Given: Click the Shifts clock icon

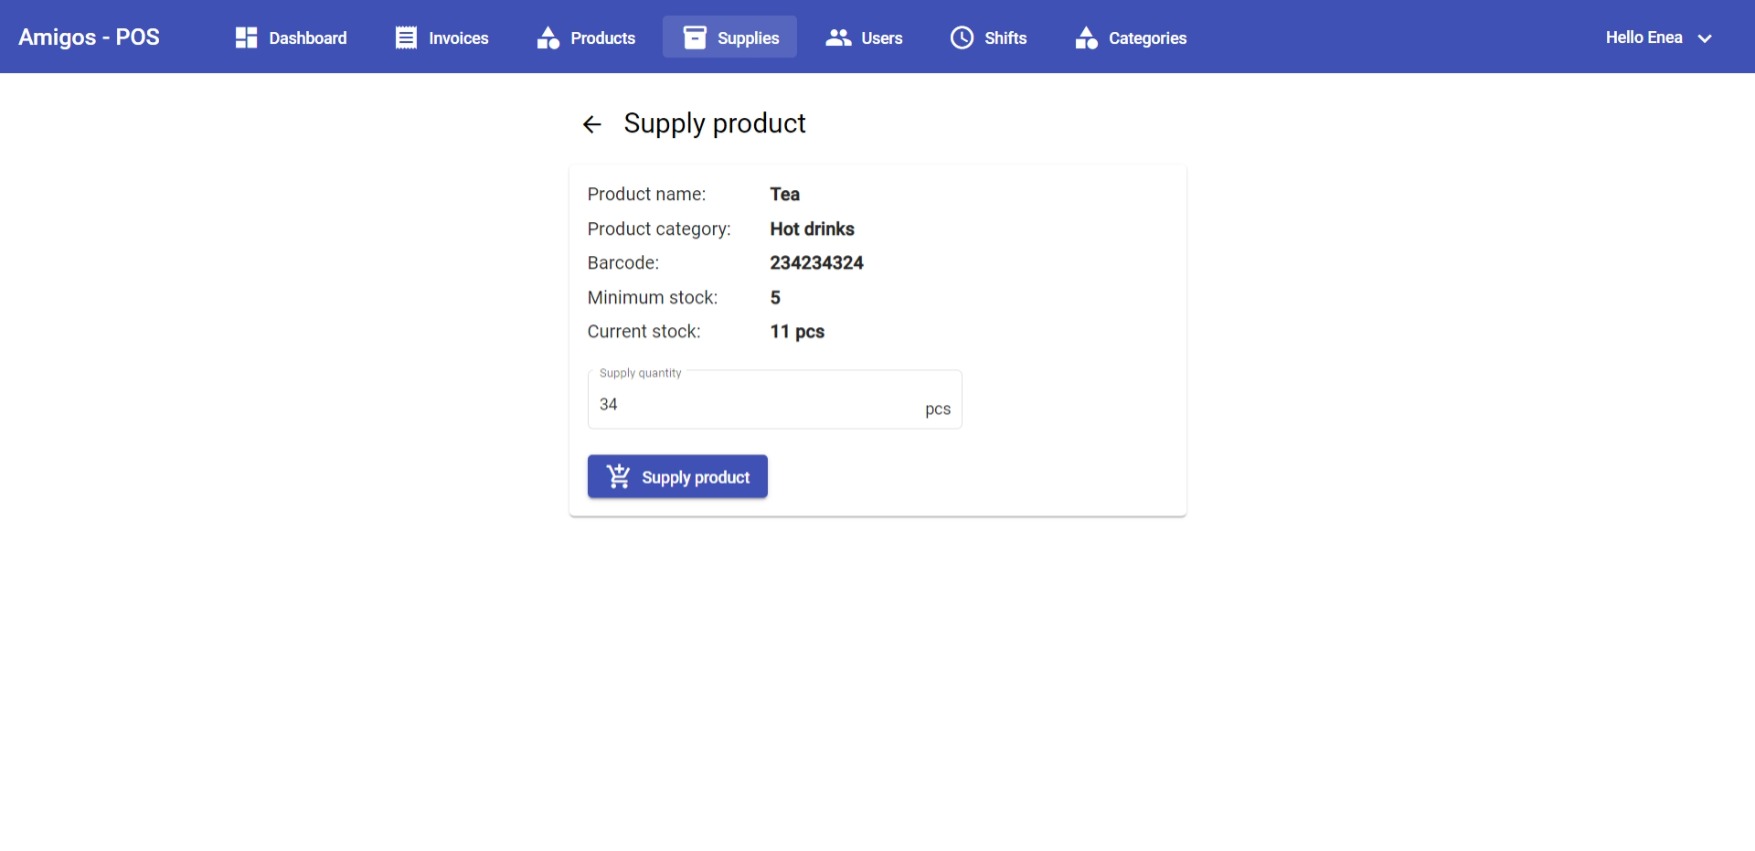Looking at the screenshot, I should 962,38.
